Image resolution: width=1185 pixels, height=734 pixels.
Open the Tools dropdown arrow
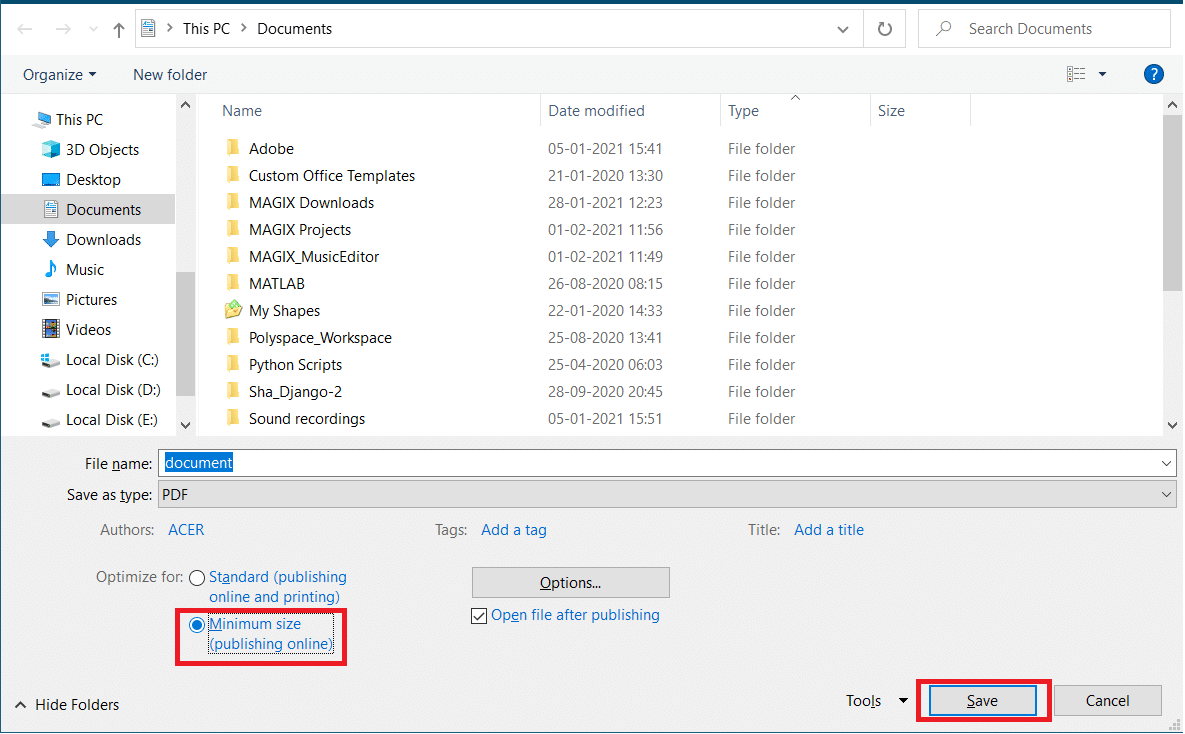click(x=903, y=701)
